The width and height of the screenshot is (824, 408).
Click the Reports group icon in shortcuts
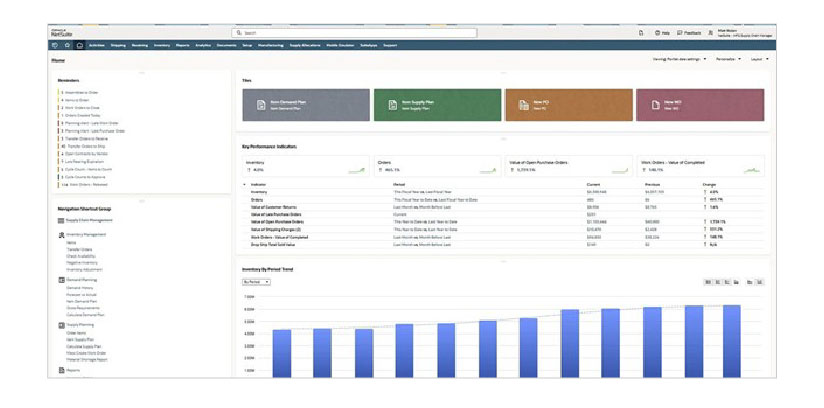[x=61, y=371]
